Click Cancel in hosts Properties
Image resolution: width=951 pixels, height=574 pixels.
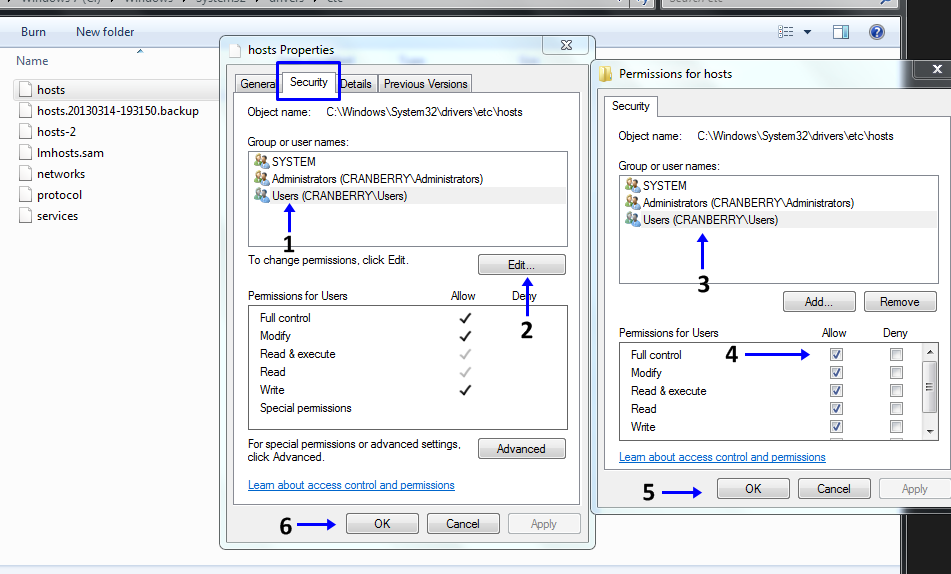coord(463,524)
